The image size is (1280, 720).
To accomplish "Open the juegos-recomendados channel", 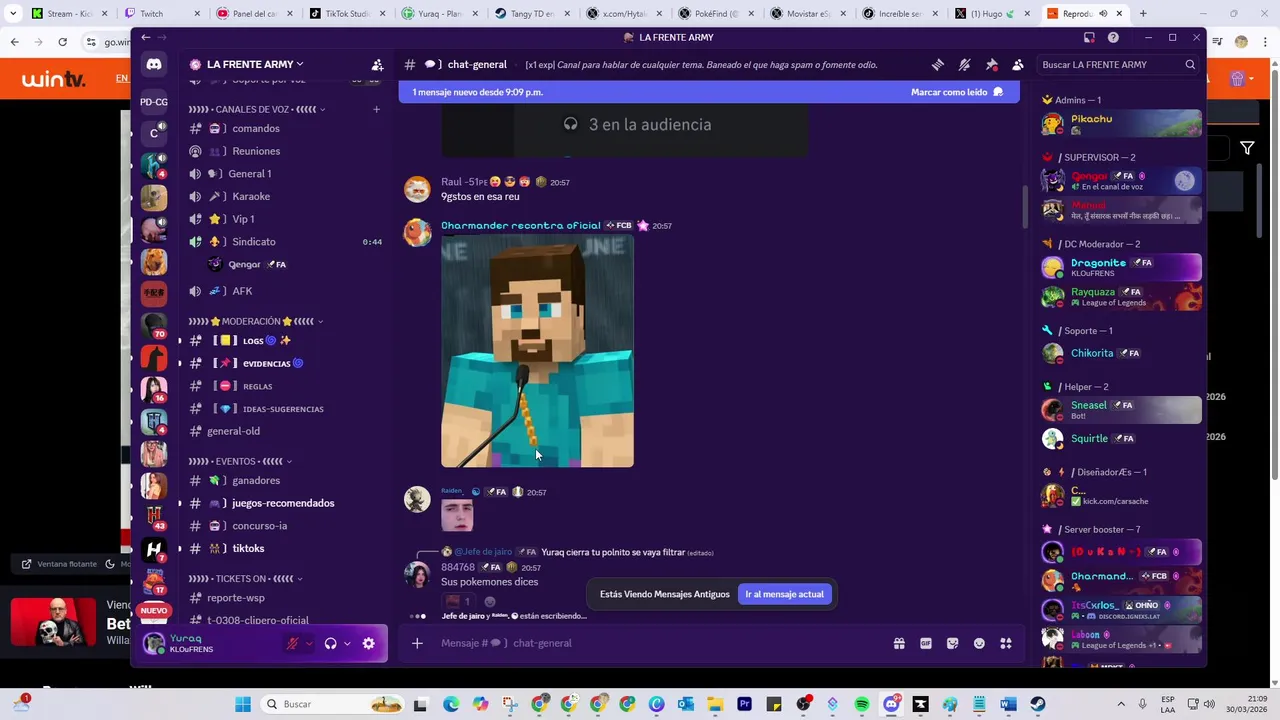I will point(285,503).
